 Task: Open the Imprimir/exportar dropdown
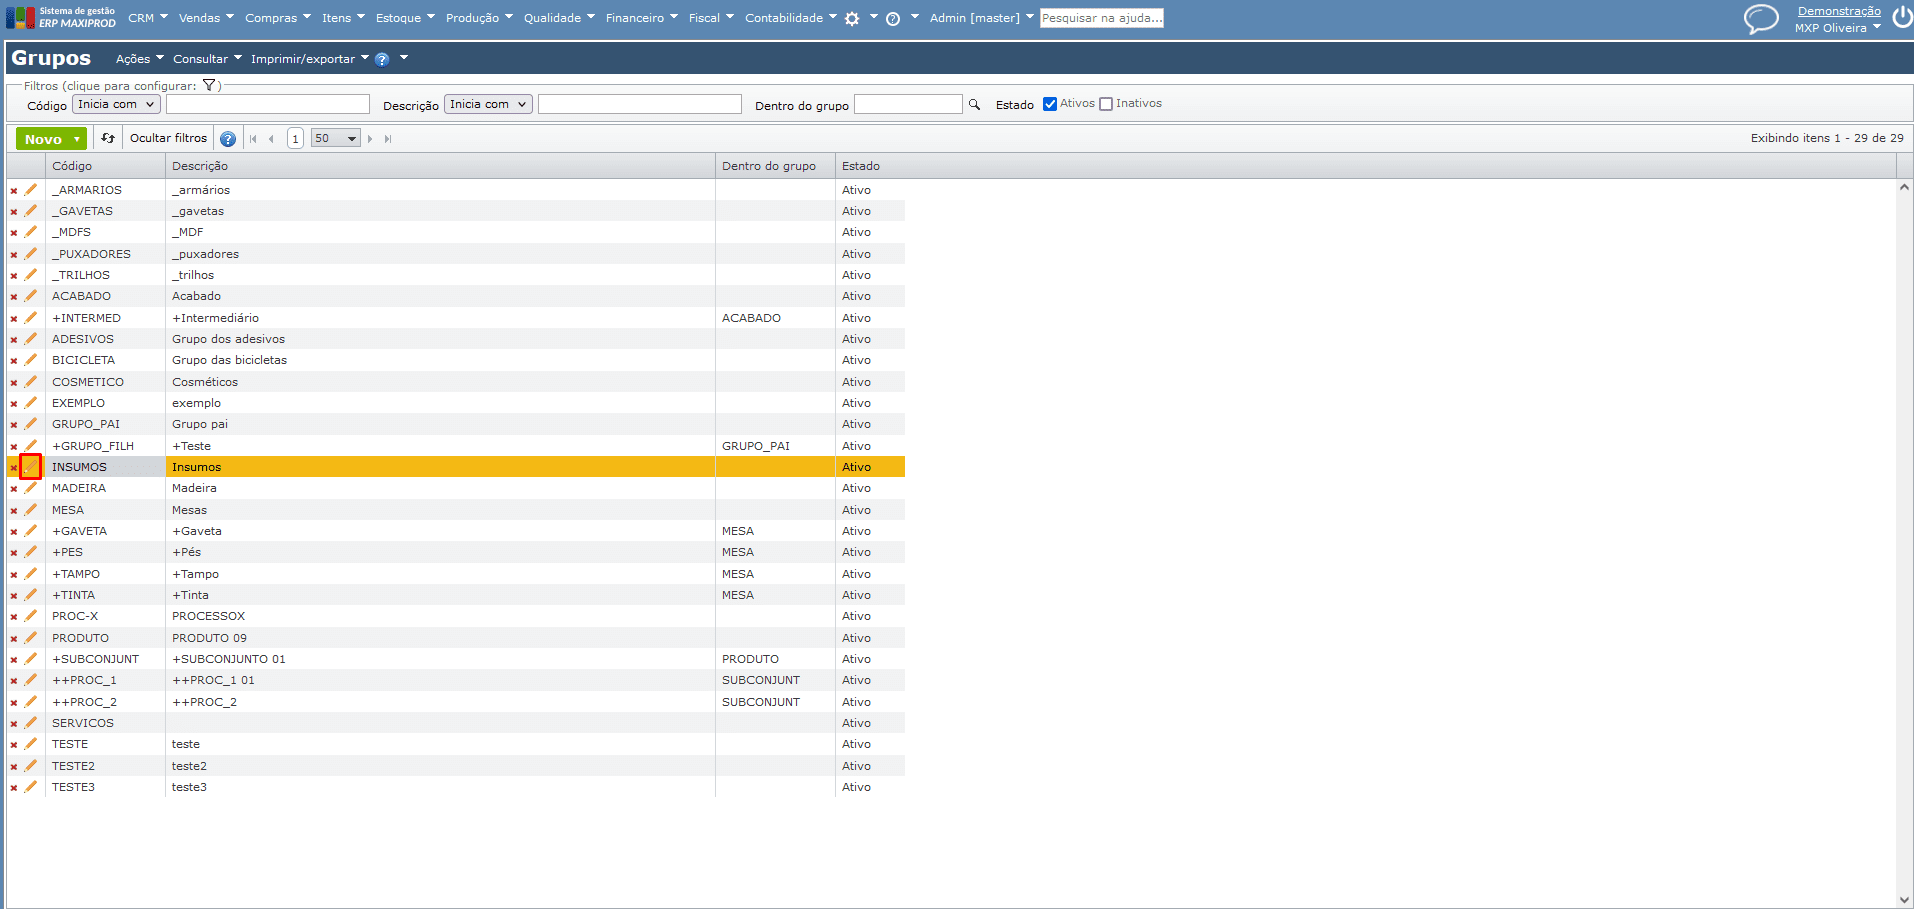point(310,59)
